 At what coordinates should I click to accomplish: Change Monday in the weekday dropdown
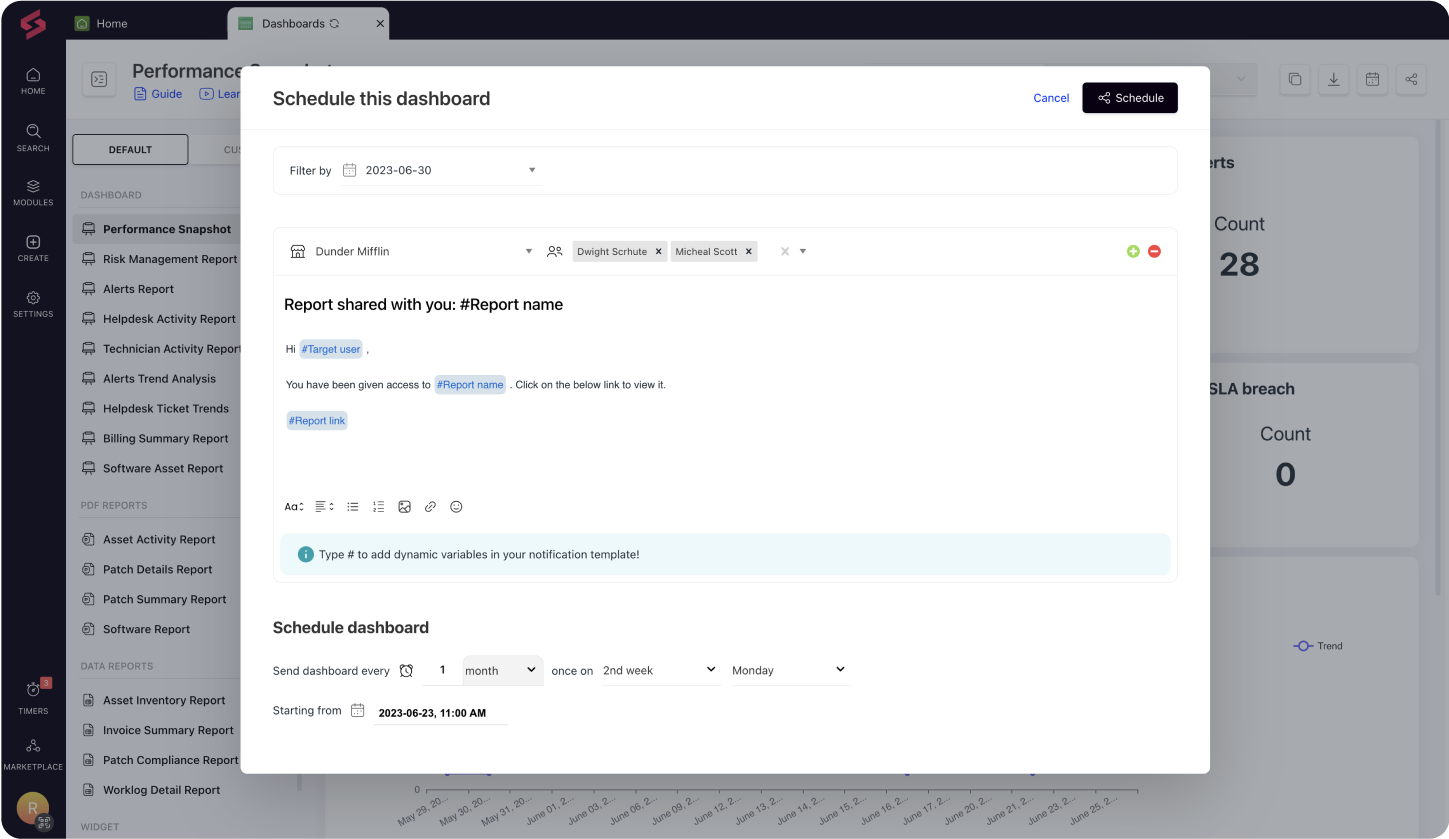point(789,670)
